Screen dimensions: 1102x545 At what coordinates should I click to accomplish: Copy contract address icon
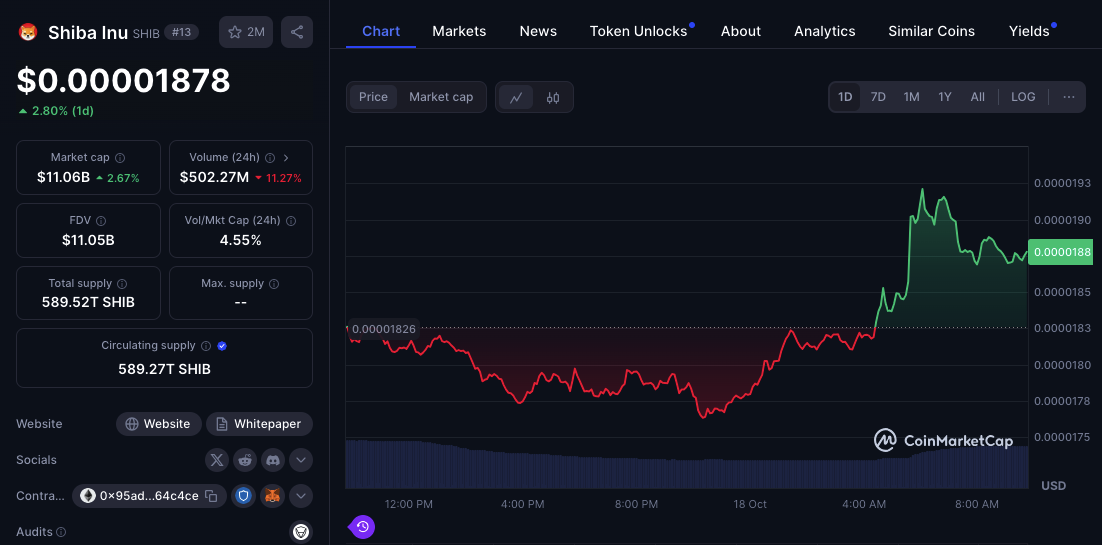[211, 496]
